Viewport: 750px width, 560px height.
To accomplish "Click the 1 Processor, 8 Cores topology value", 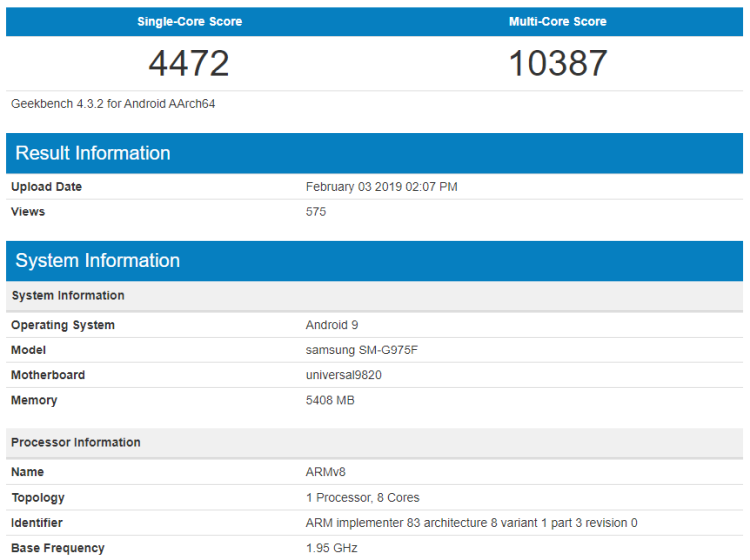I will pos(362,497).
